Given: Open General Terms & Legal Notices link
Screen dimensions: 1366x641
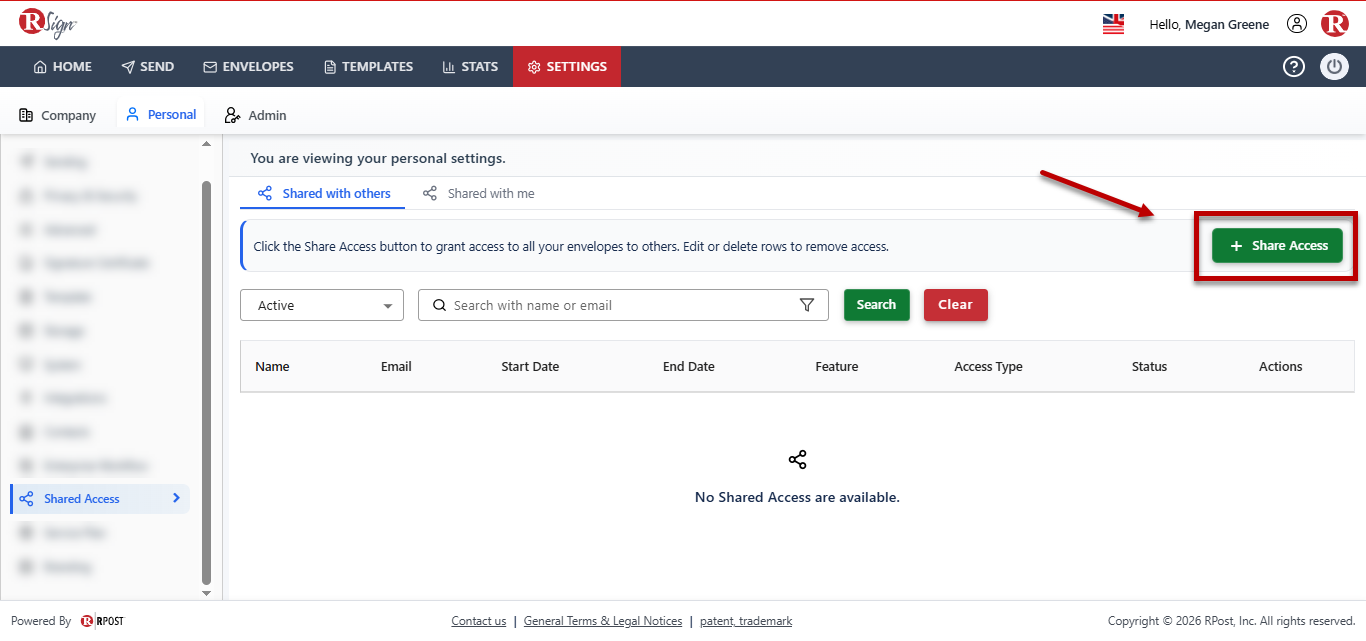Looking at the screenshot, I should [603, 621].
